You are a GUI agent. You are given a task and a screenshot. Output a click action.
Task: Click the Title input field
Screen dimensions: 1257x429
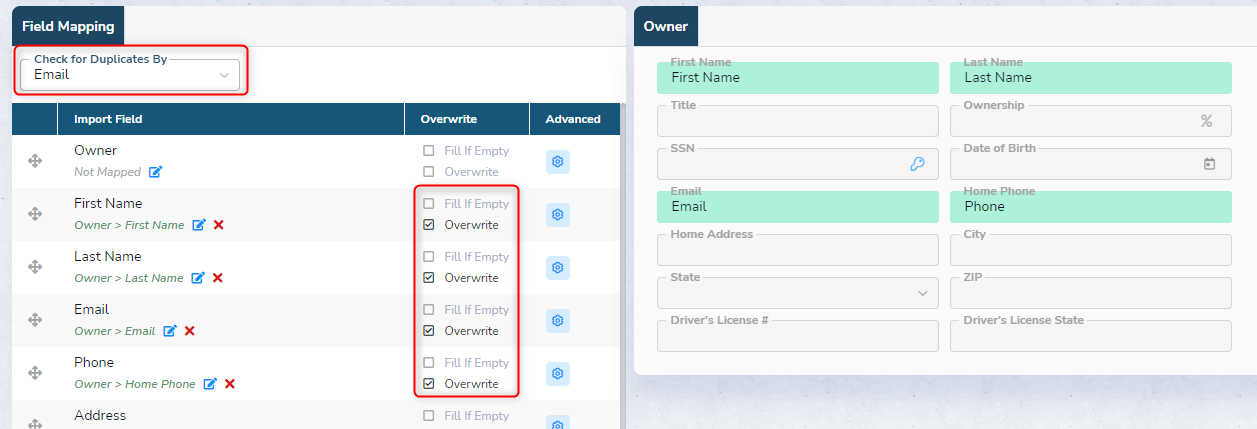[x=798, y=121]
